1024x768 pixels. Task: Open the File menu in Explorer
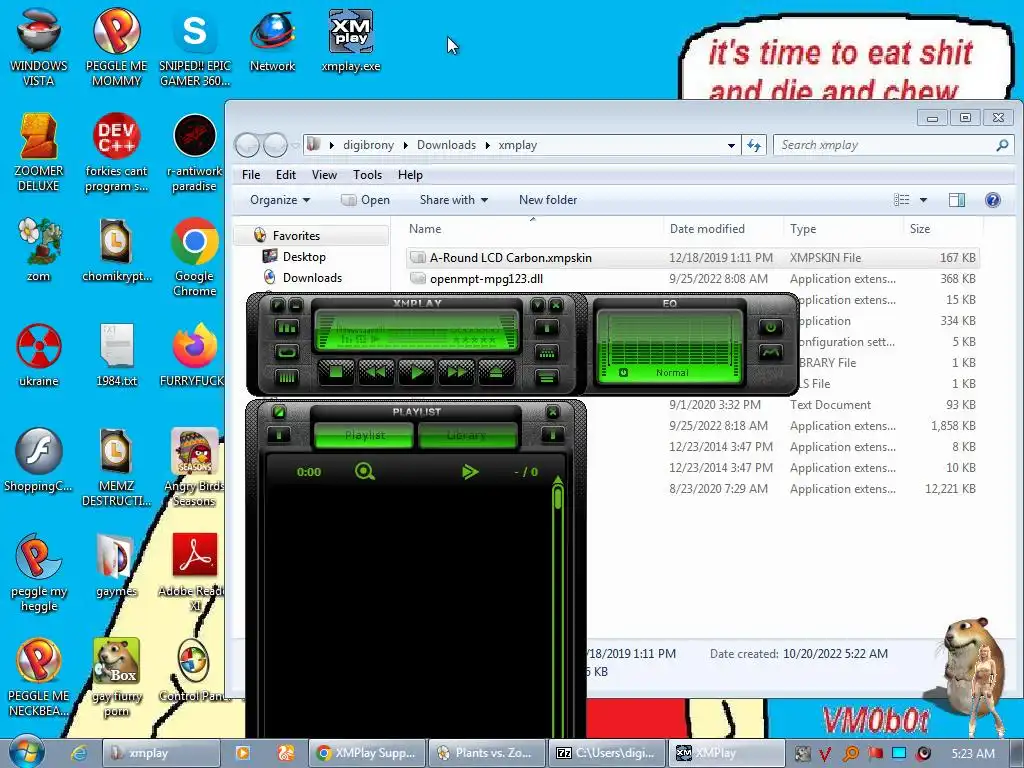tap(251, 175)
